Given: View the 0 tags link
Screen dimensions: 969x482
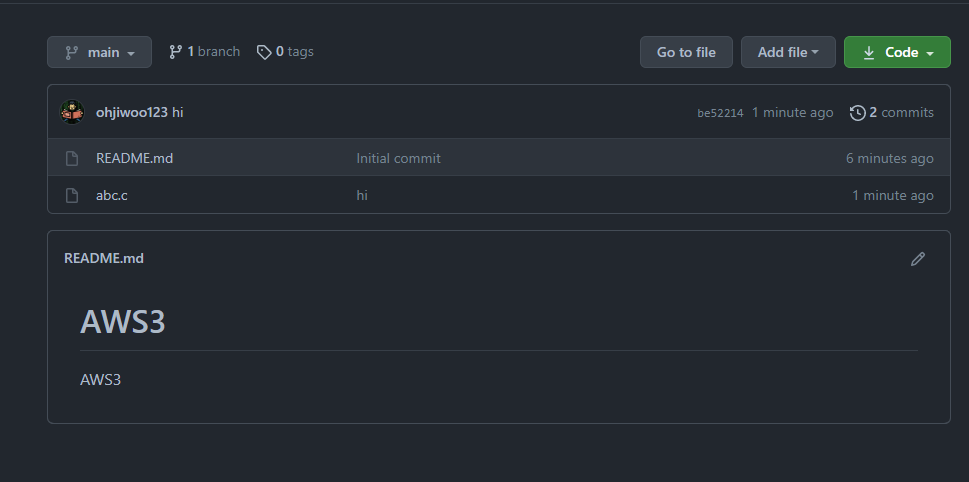Looking at the screenshot, I should (285, 52).
